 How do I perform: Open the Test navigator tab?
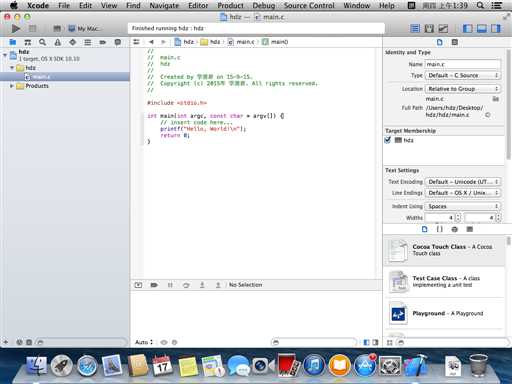(73, 42)
